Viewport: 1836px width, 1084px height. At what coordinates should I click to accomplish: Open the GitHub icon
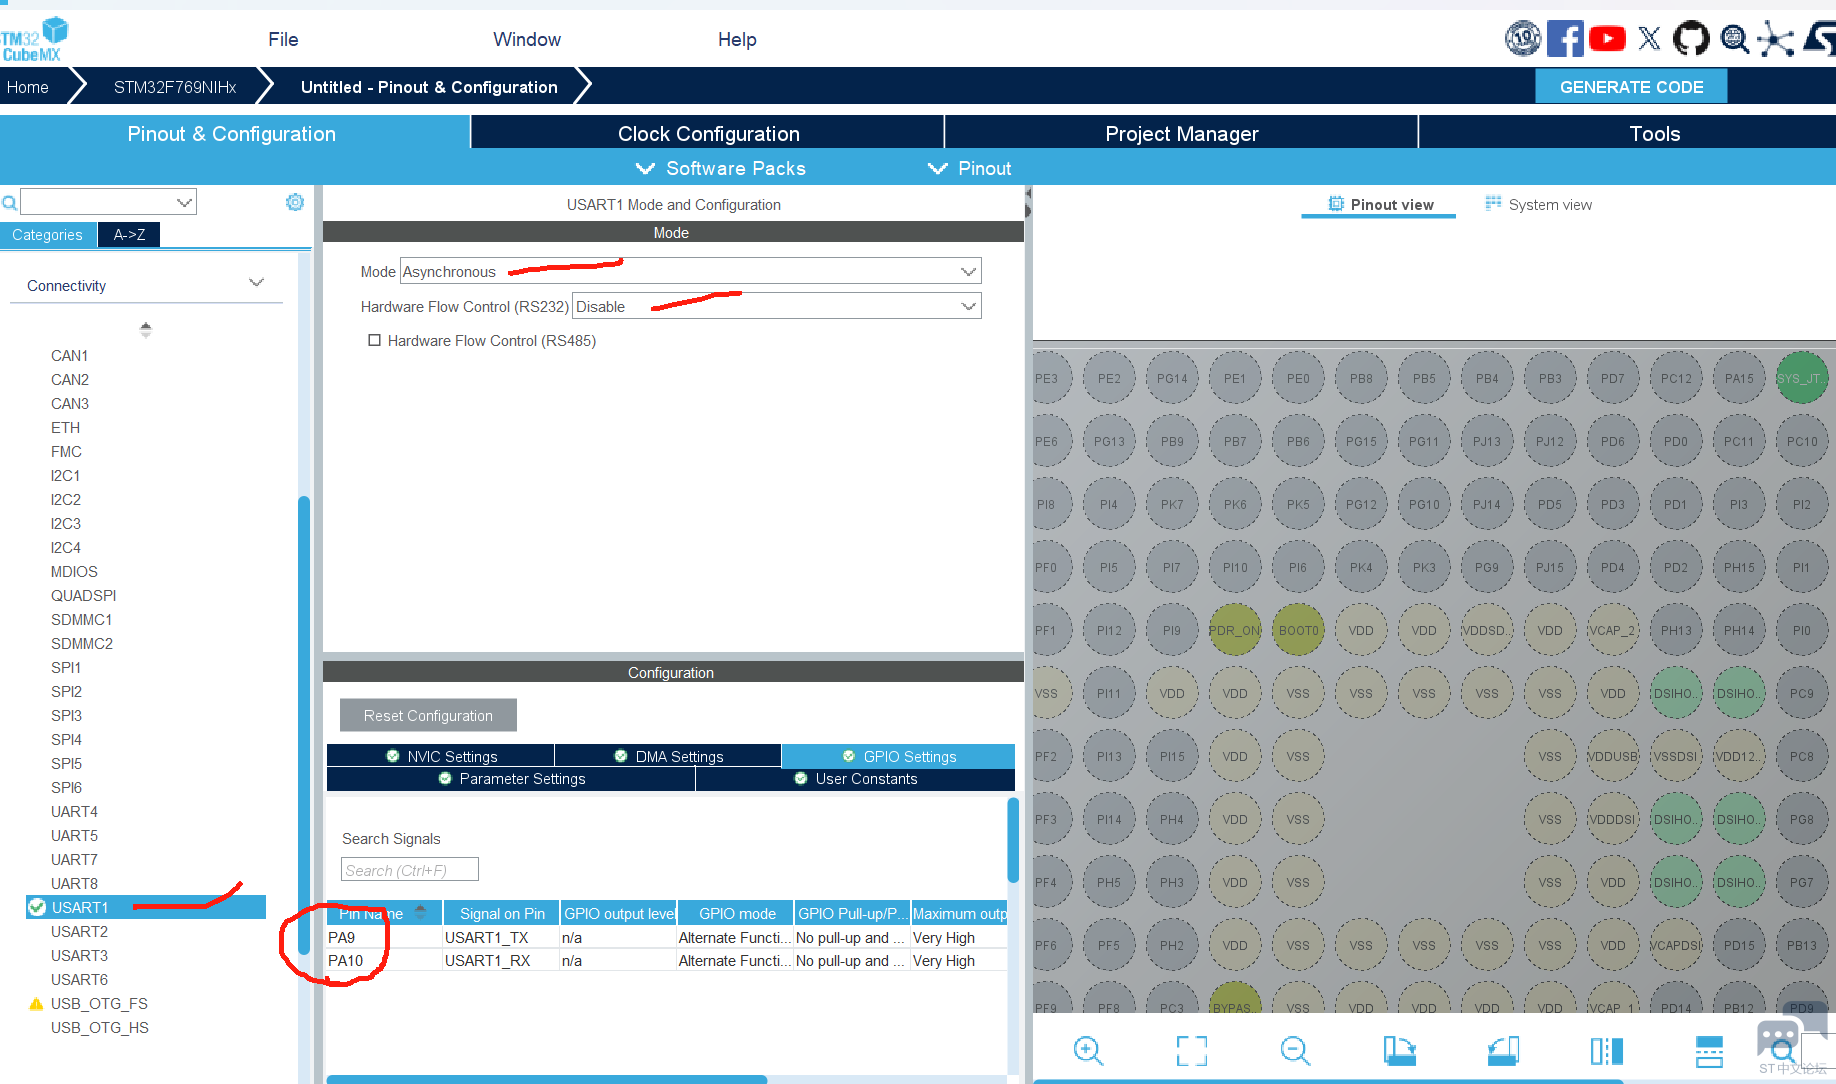coord(1692,39)
